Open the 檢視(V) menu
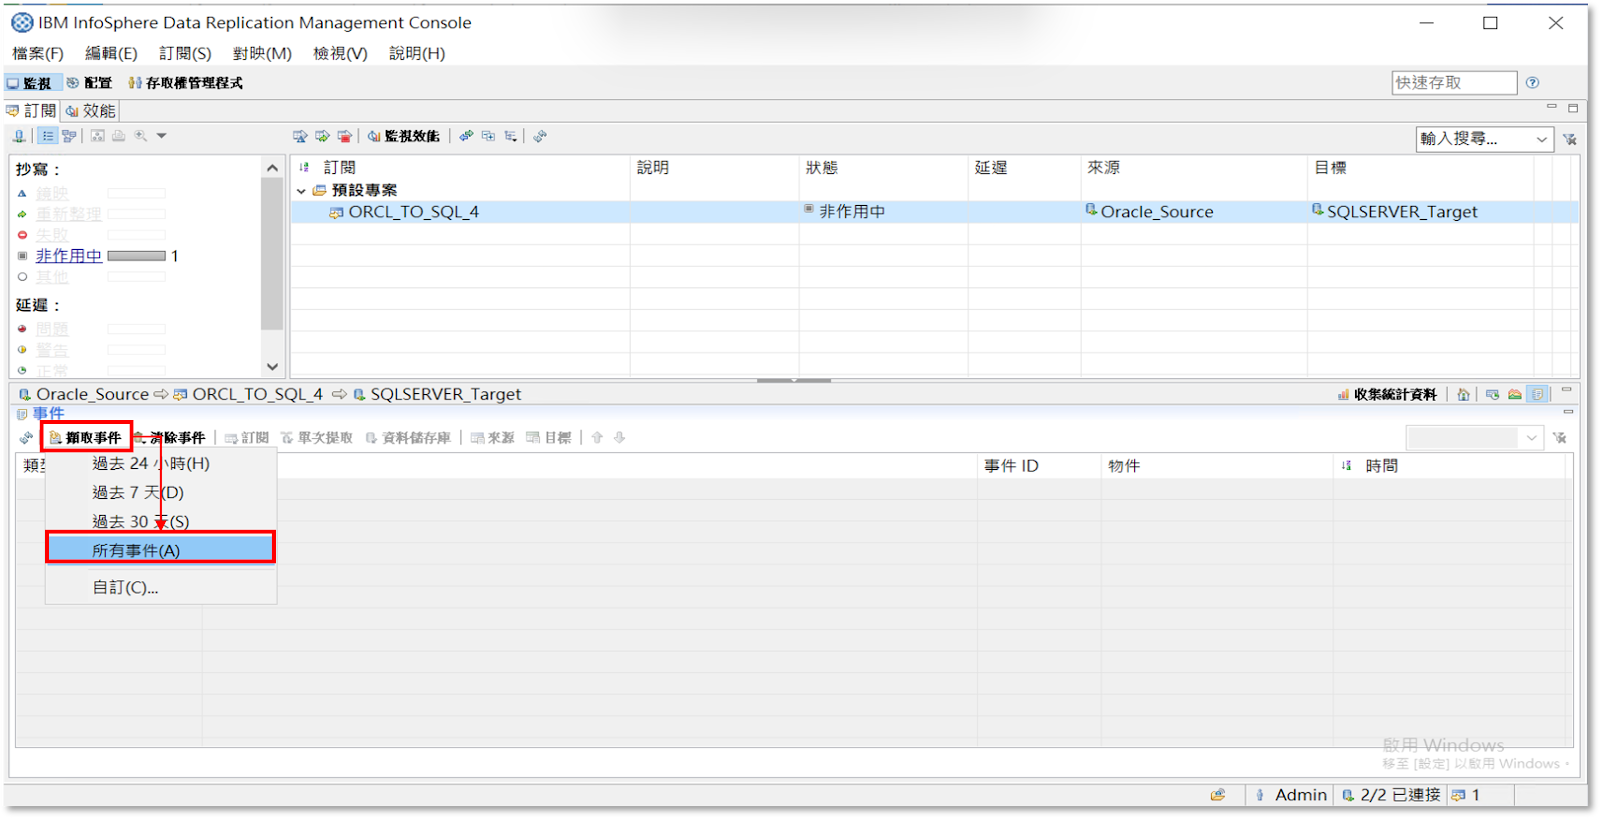 click(x=340, y=53)
